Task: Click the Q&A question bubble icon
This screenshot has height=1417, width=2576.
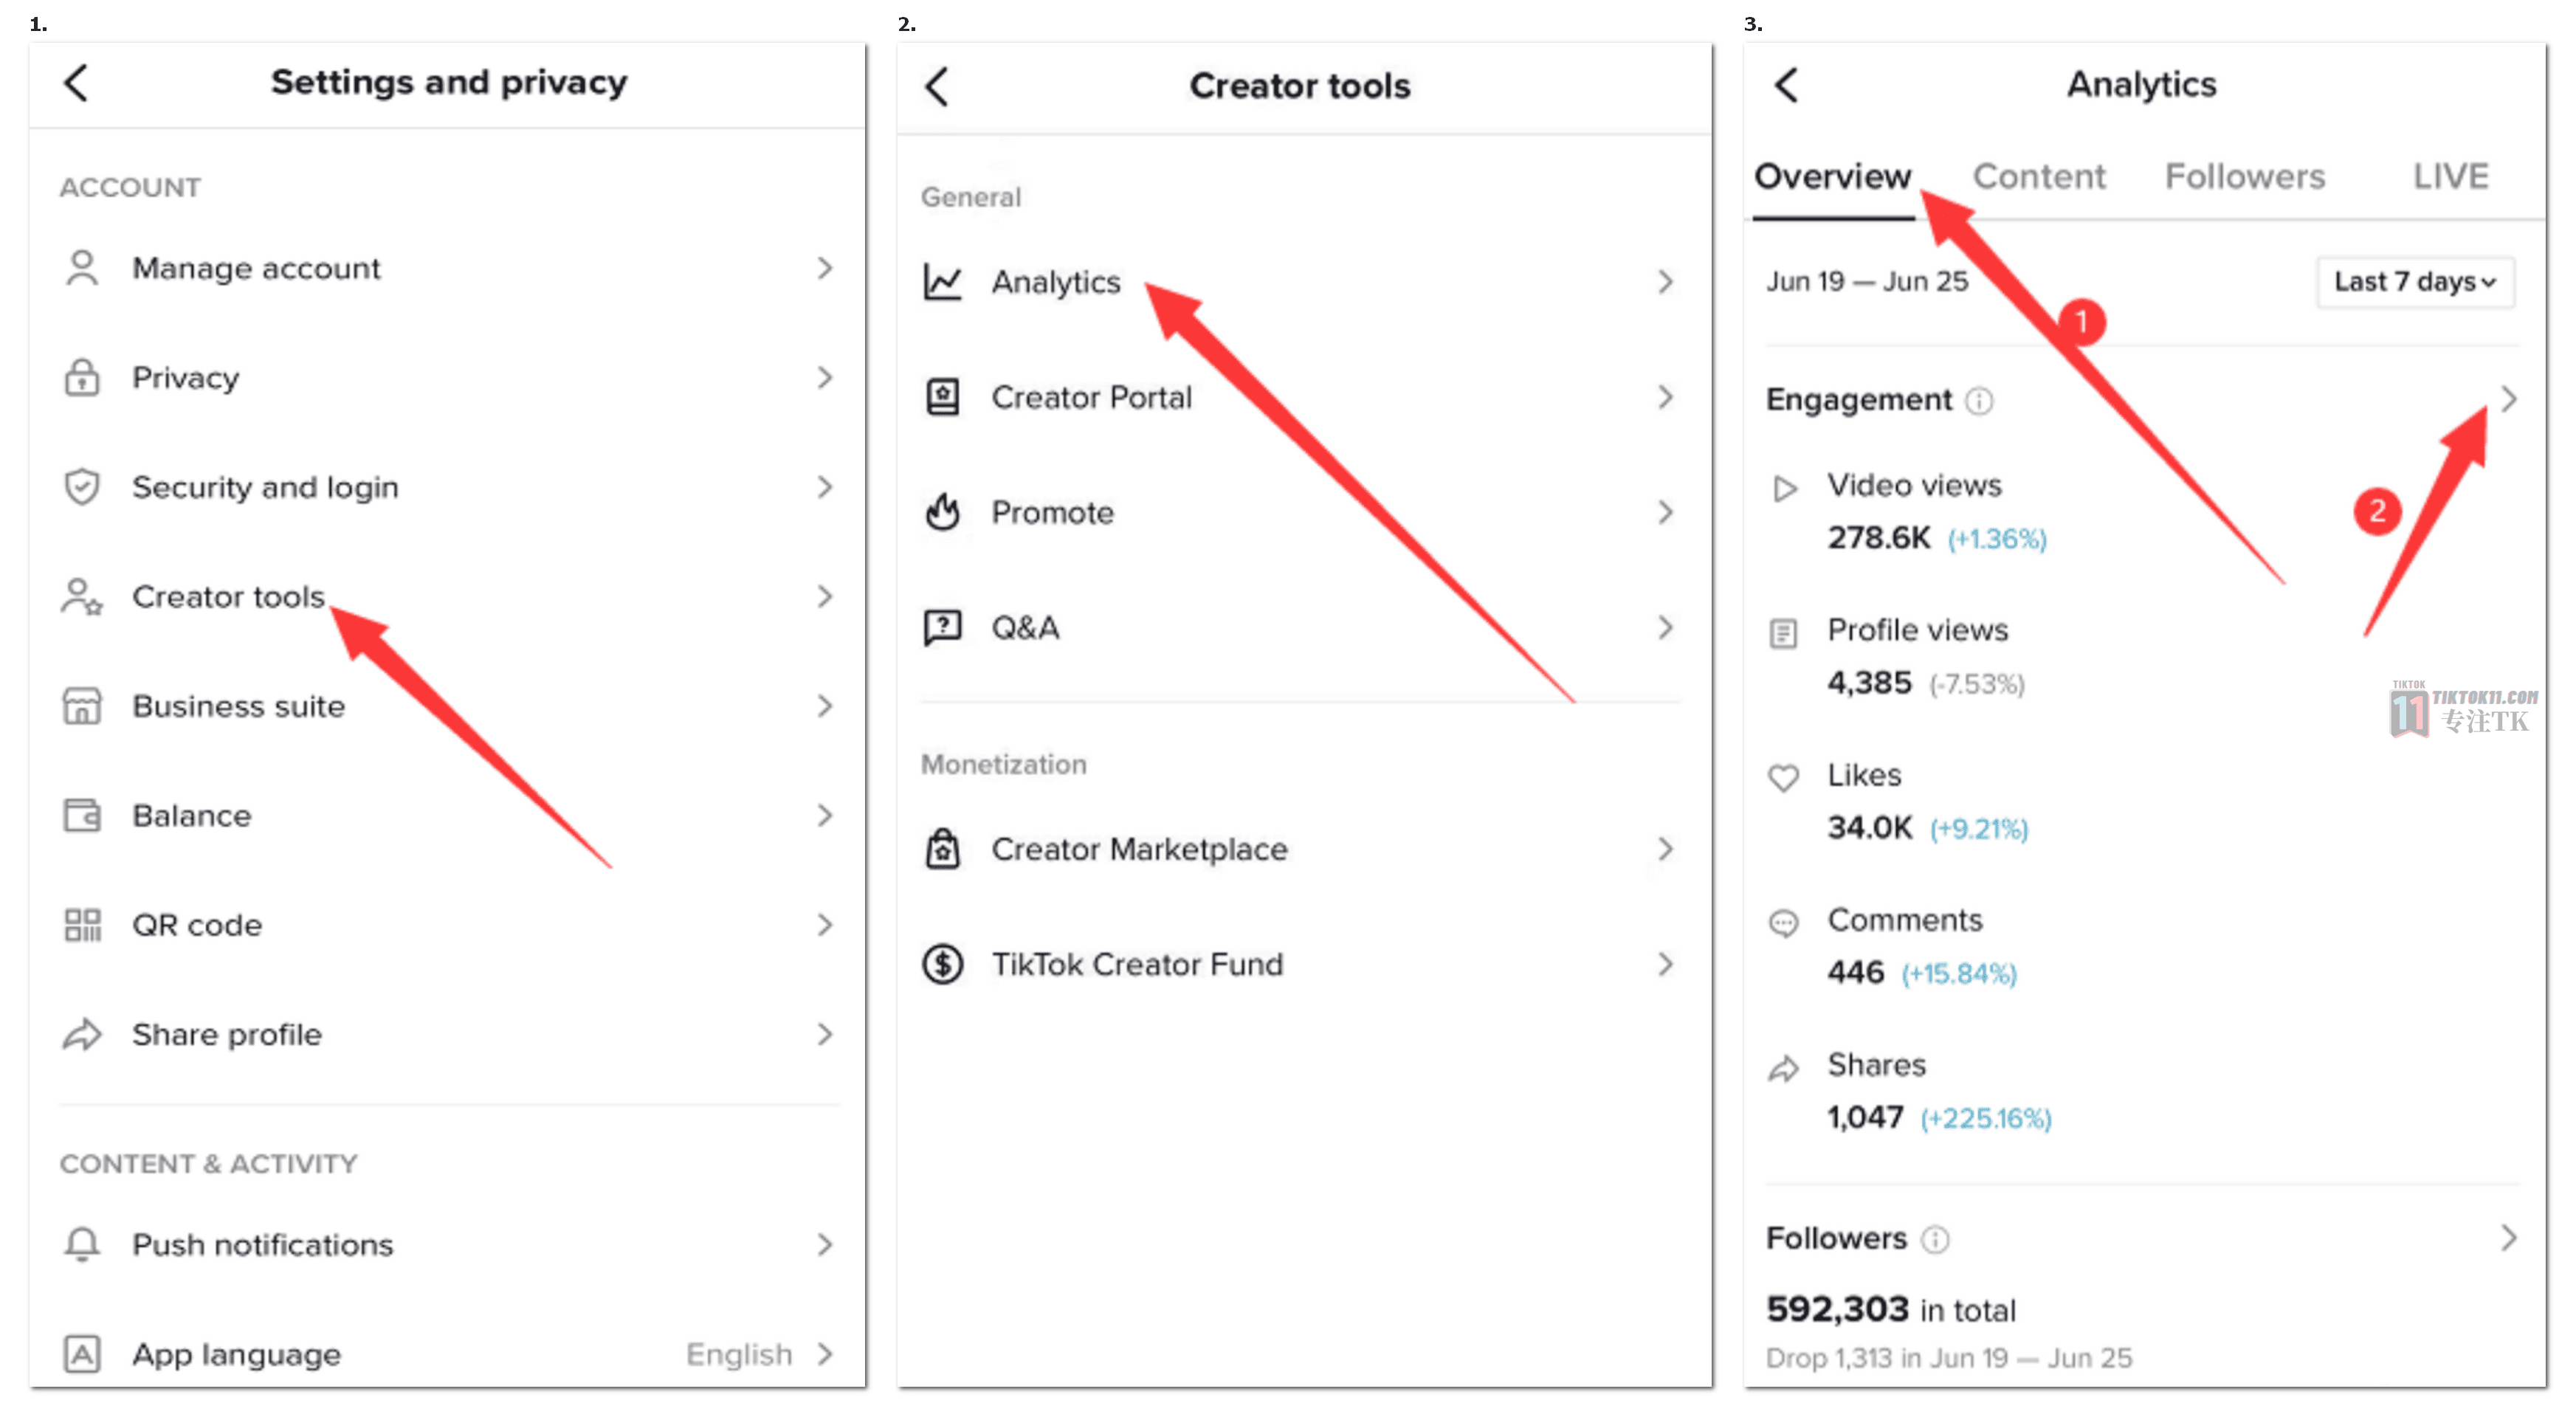Action: coord(942,627)
